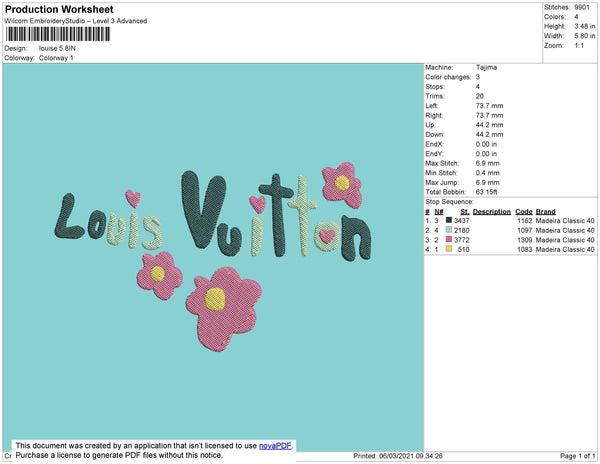Click the design name 'louise 5.8IN'

(57, 48)
